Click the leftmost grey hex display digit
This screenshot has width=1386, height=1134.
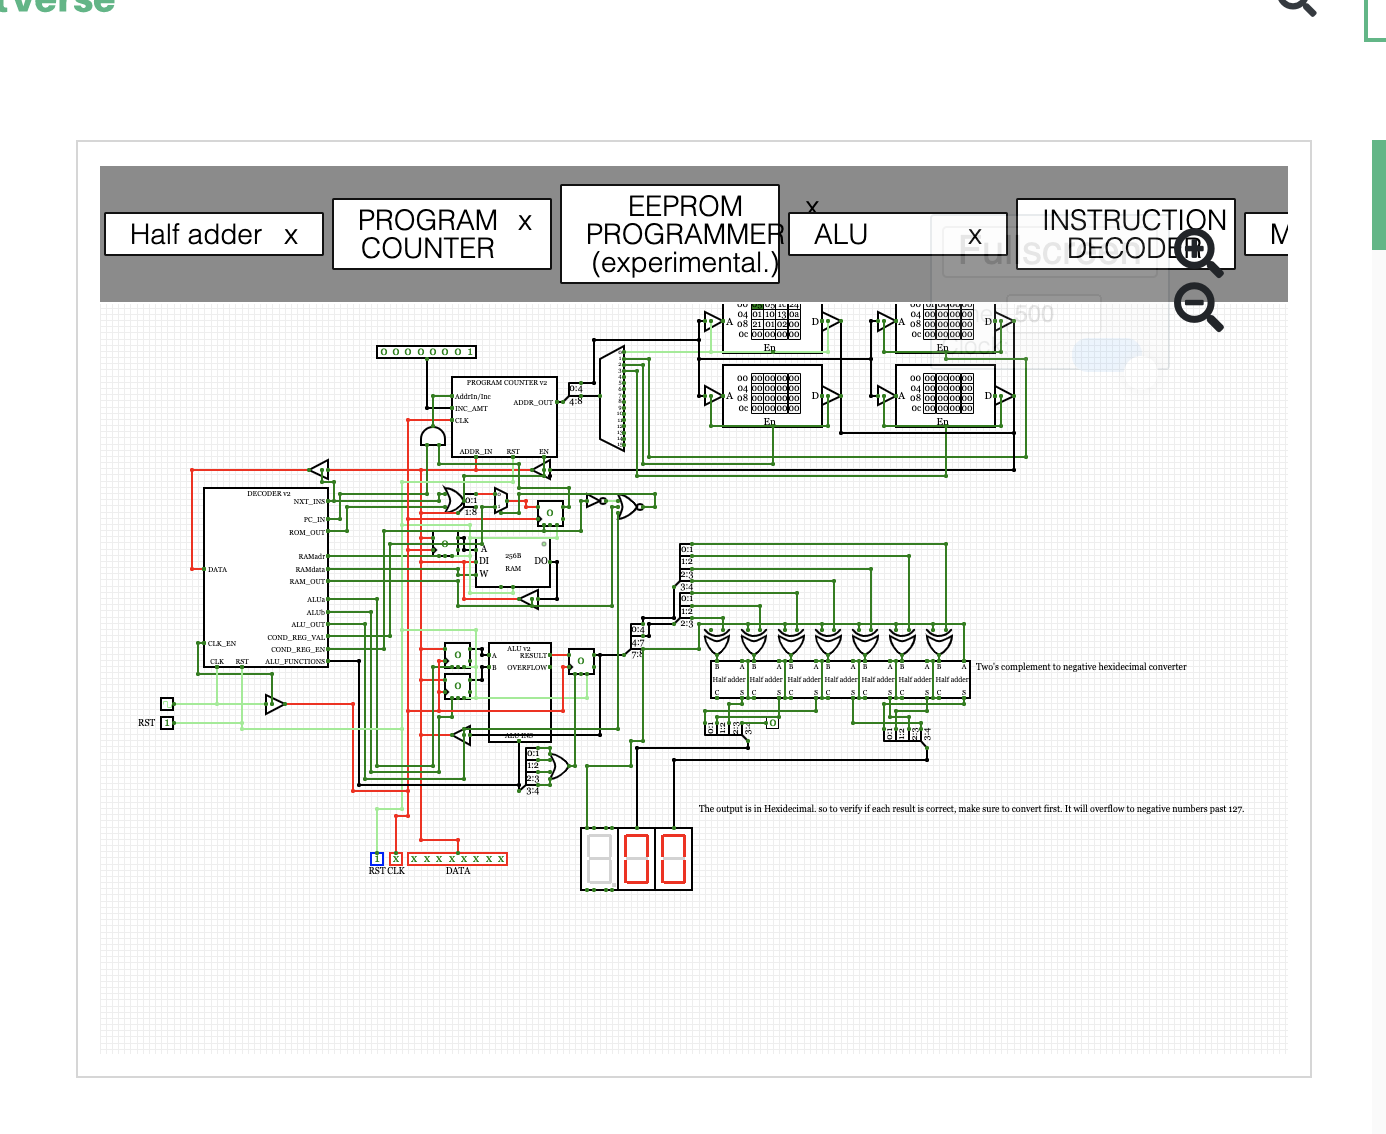[600, 859]
